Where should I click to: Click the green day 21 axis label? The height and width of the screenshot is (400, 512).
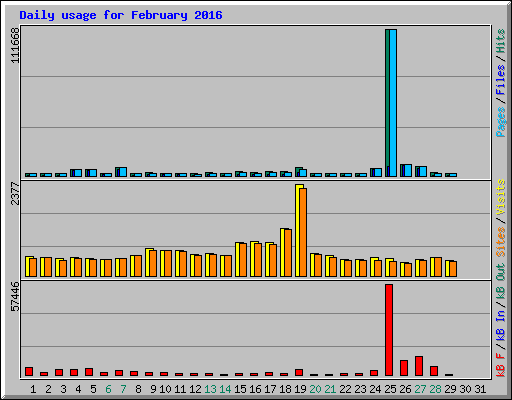(x=330, y=389)
